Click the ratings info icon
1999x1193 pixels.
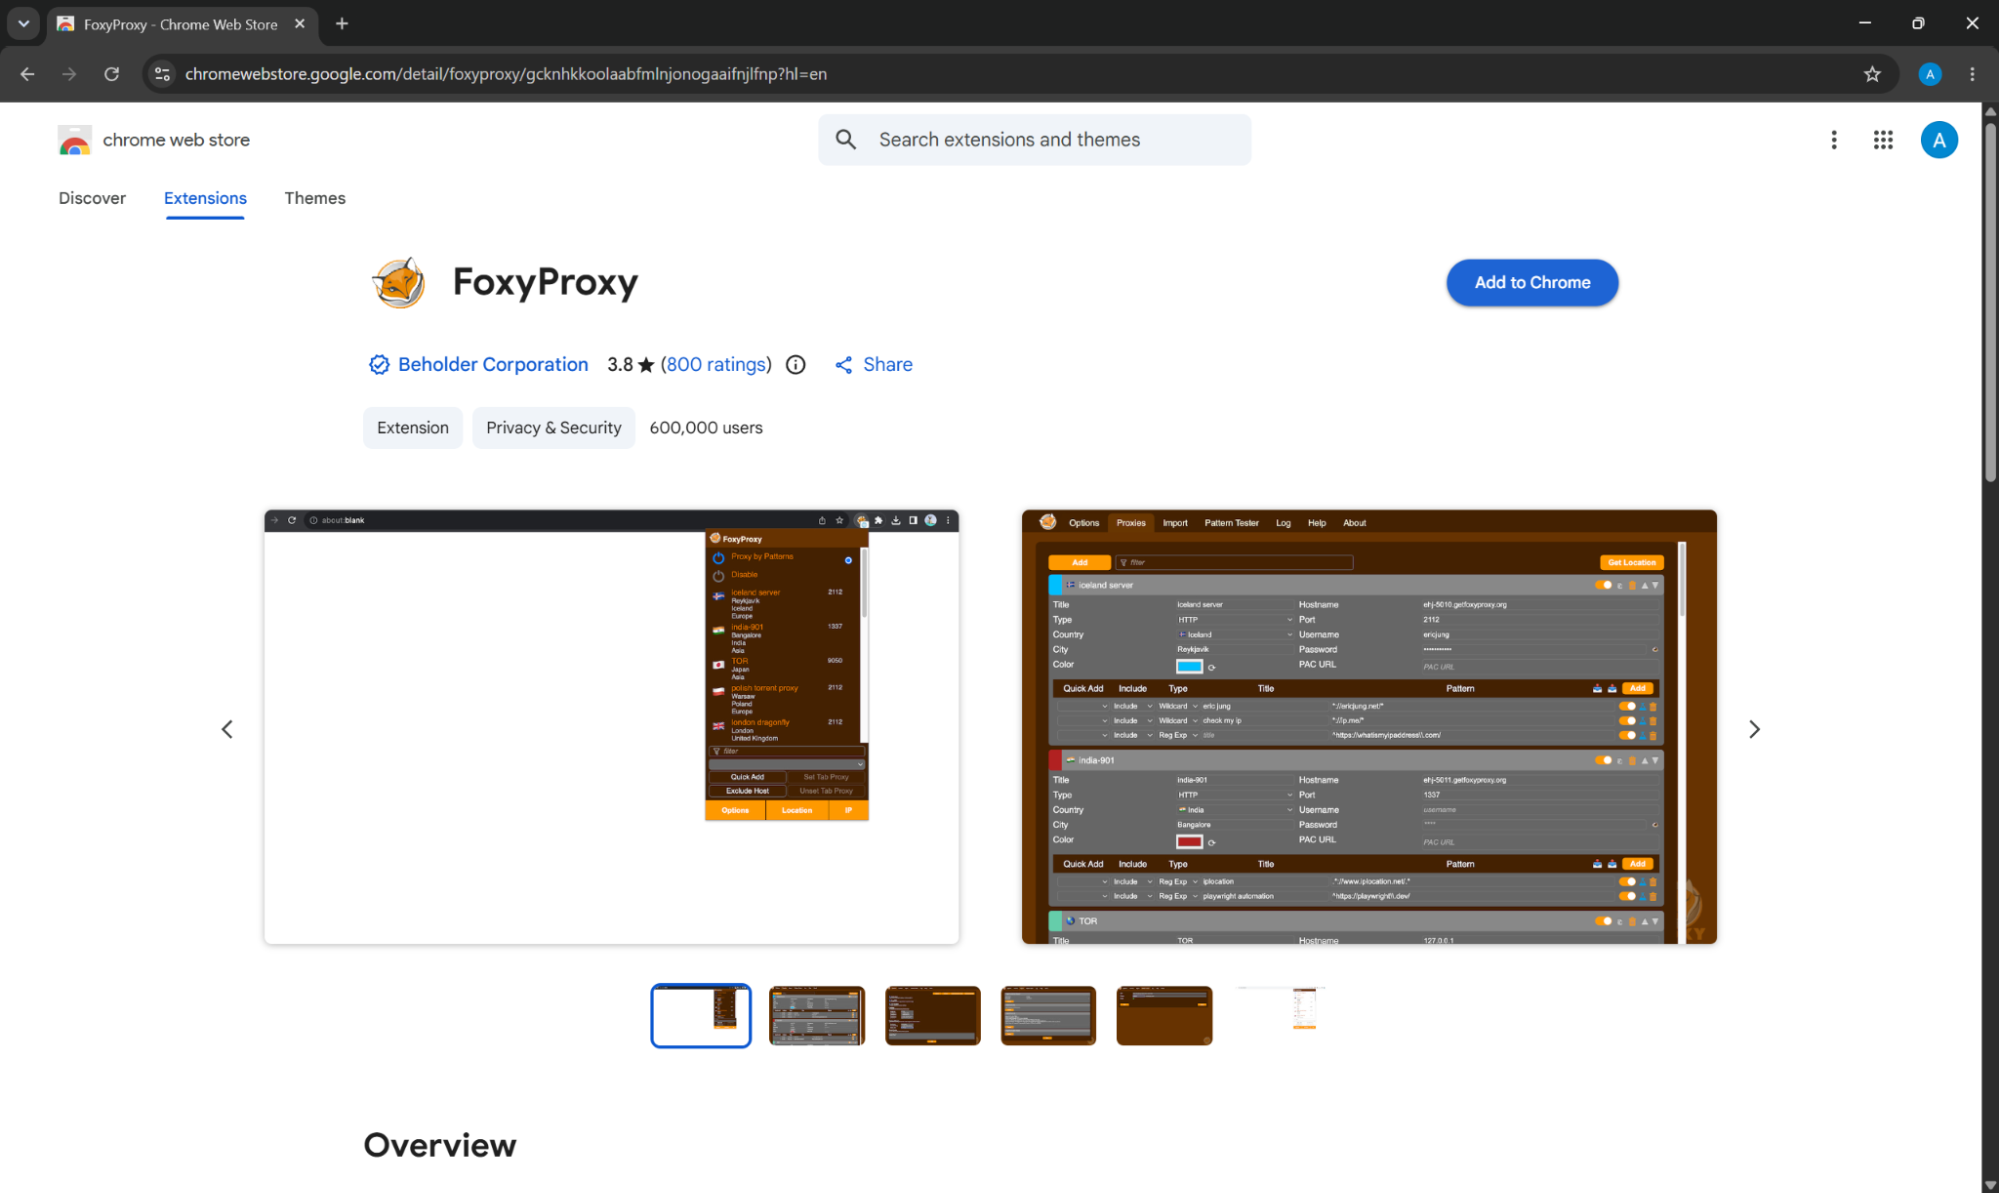pyautogui.click(x=795, y=364)
